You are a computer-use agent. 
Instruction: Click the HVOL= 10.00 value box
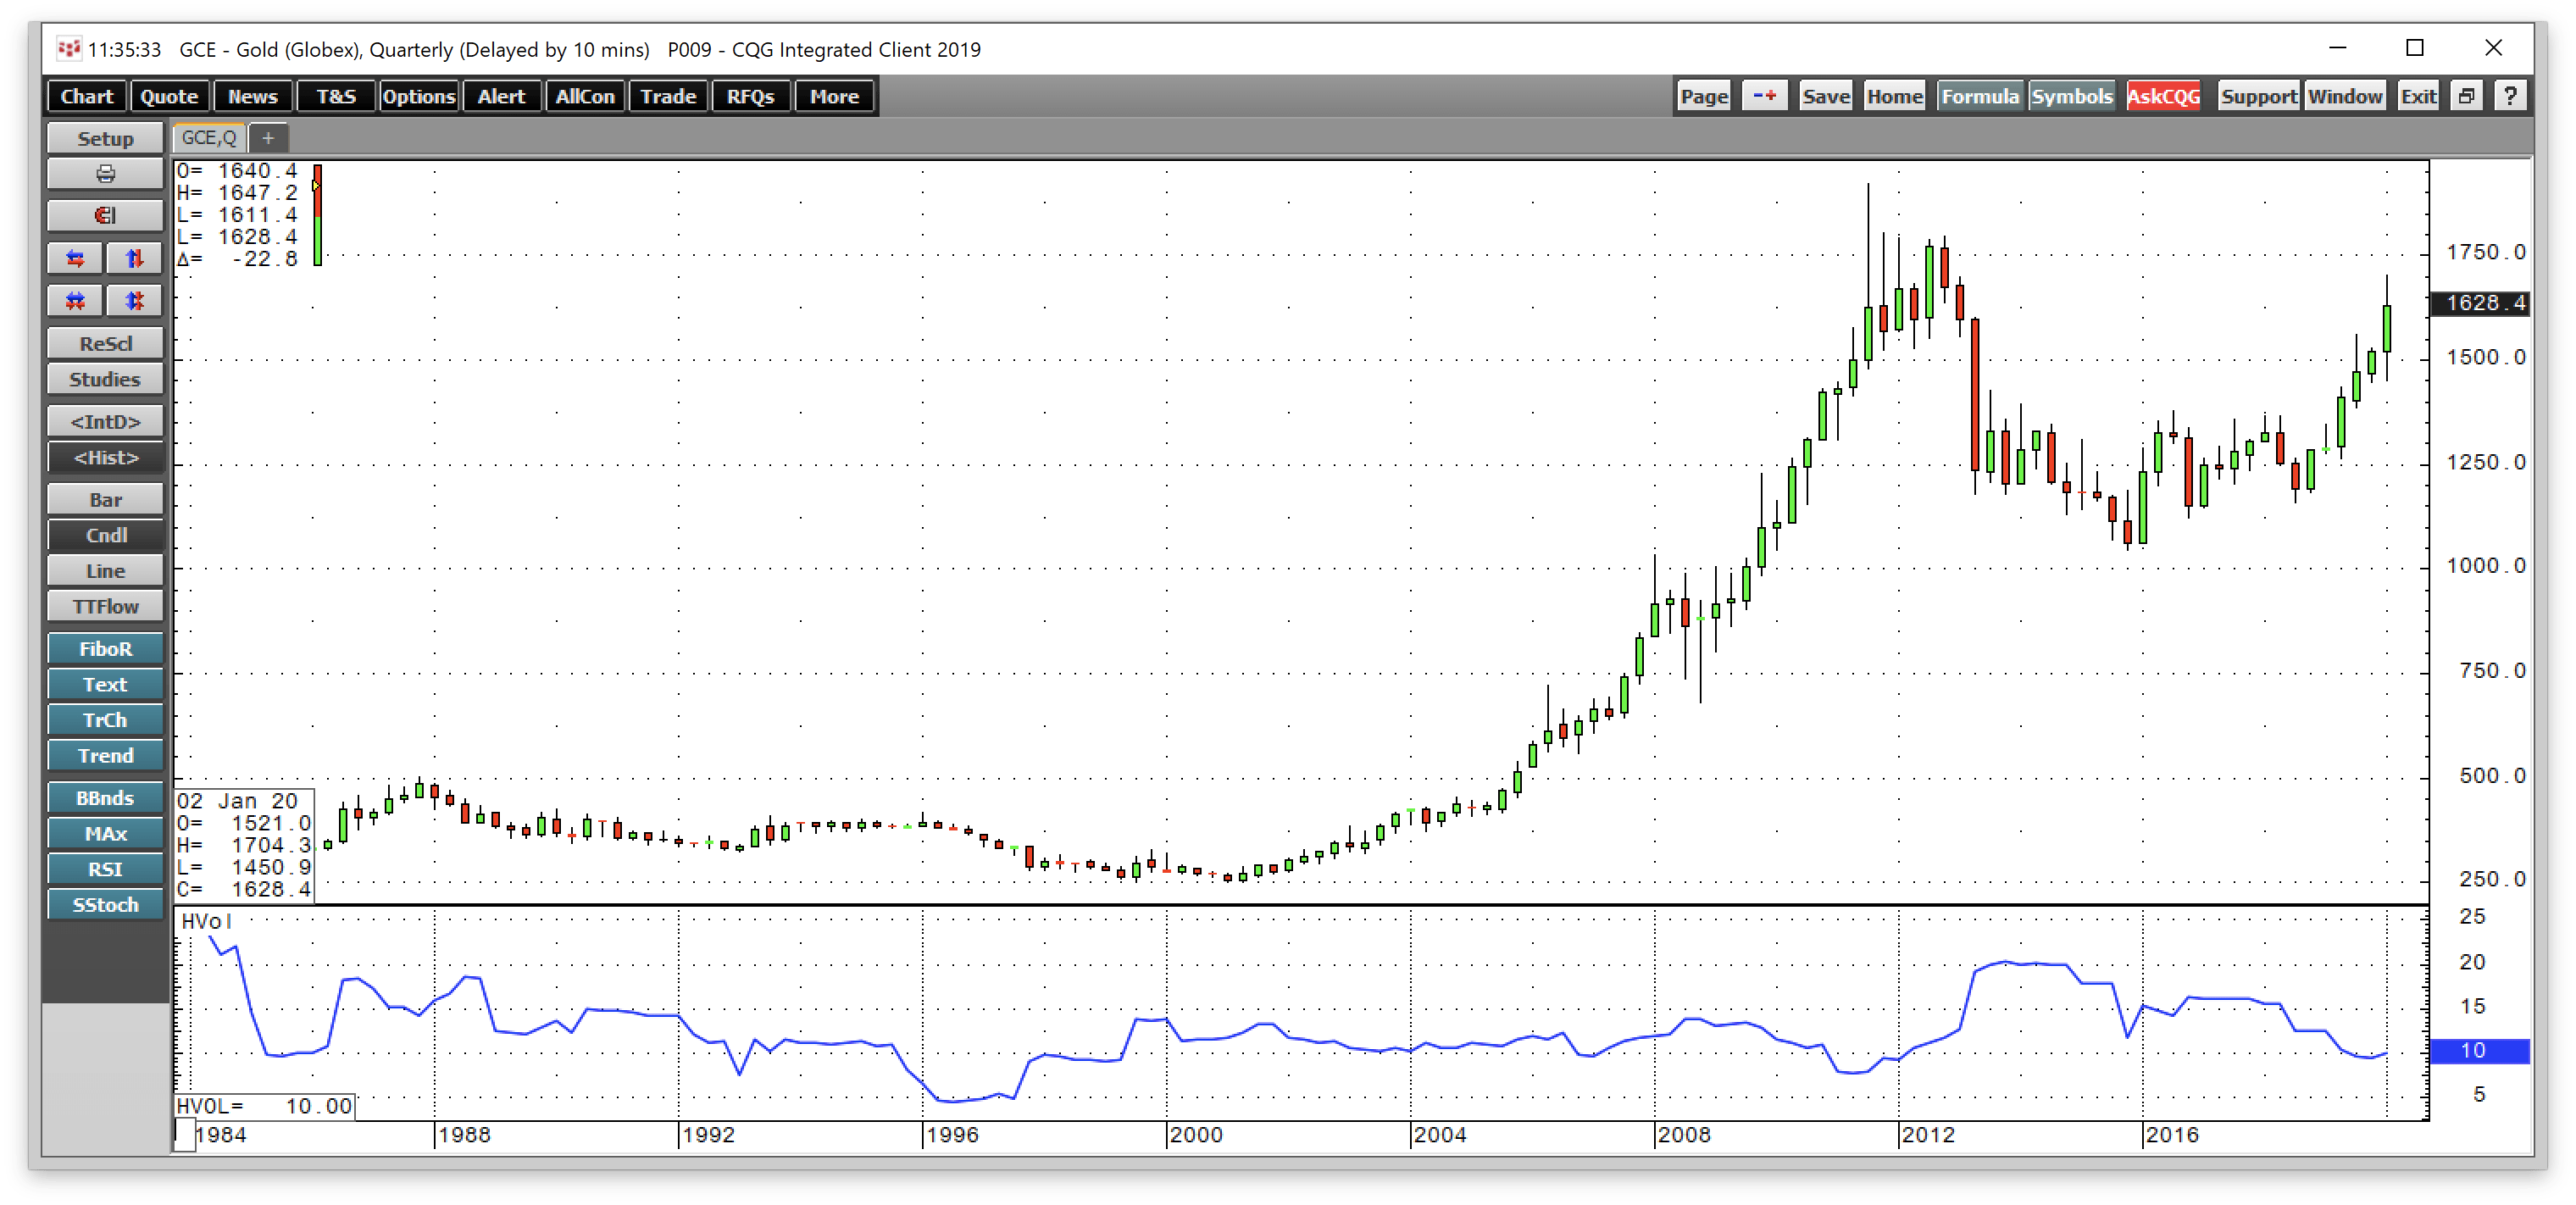265,1105
